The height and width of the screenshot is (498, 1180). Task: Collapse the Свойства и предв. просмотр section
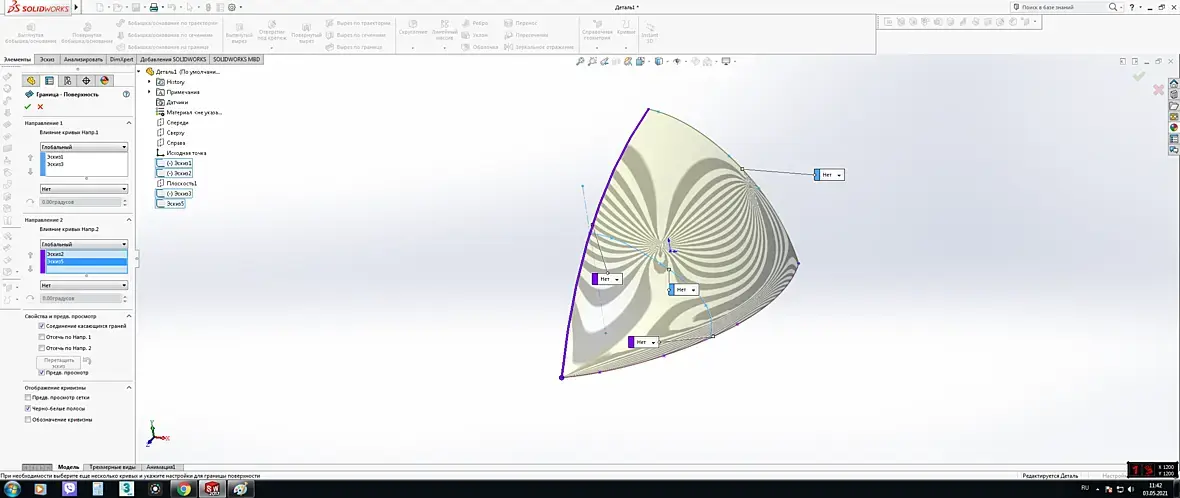[129, 316]
